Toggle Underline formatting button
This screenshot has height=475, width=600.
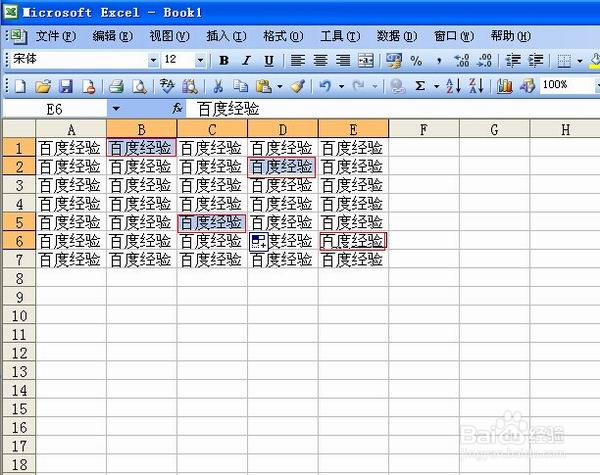pyautogui.click(x=269, y=60)
